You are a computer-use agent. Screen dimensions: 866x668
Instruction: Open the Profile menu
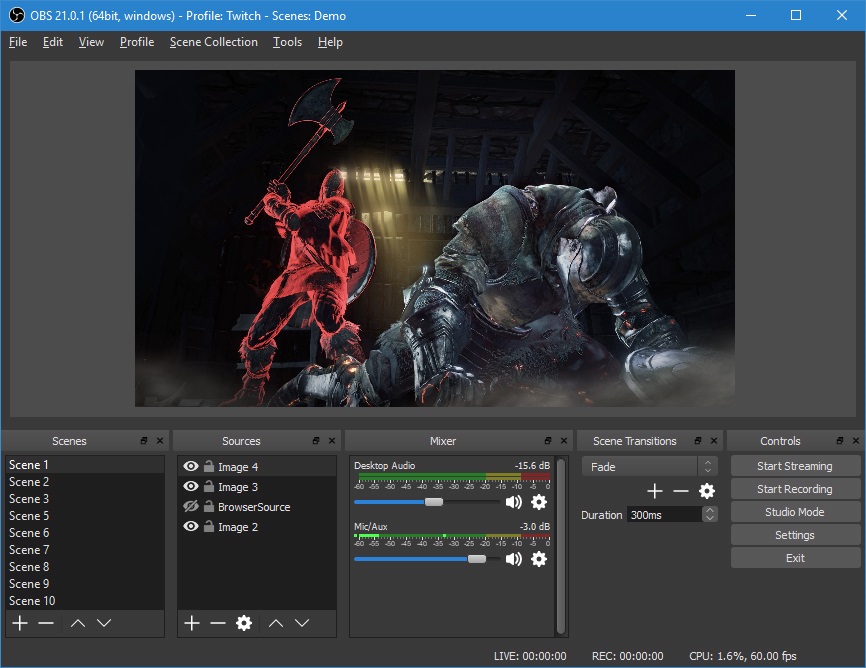coord(137,42)
